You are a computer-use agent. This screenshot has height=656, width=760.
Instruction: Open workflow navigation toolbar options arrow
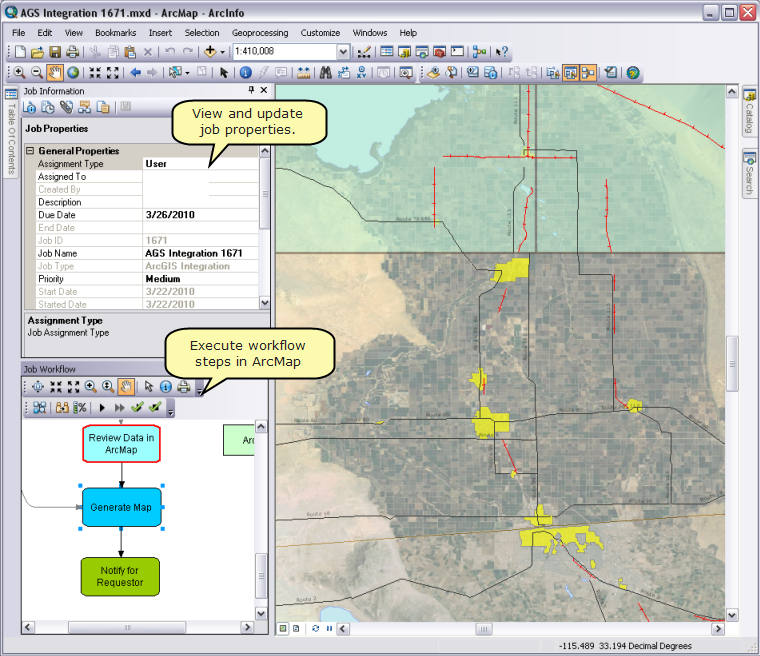tap(199, 389)
